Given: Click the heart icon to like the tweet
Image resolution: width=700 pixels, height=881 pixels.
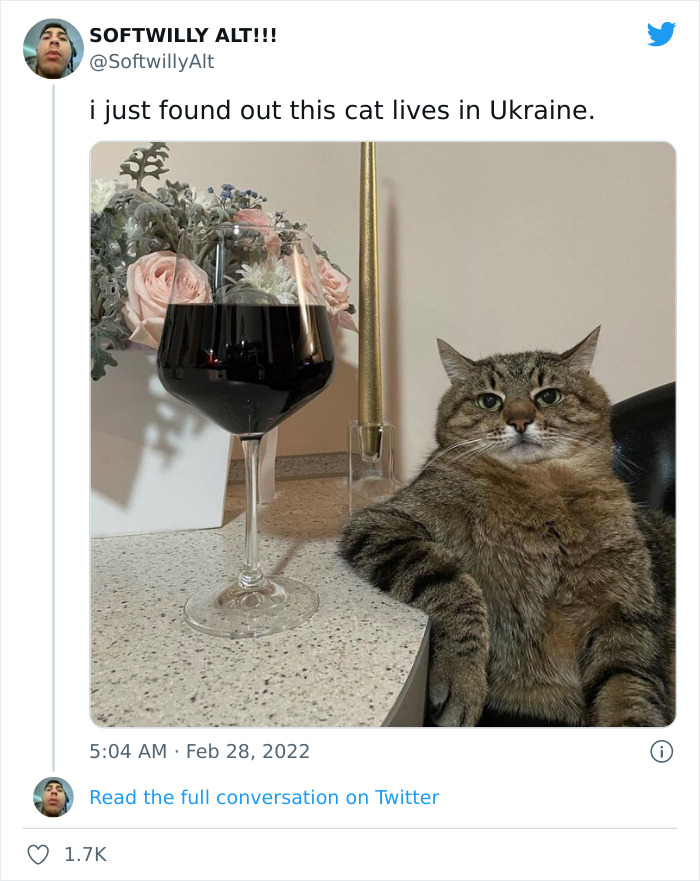Looking at the screenshot, I should click(x=40, y=853).
